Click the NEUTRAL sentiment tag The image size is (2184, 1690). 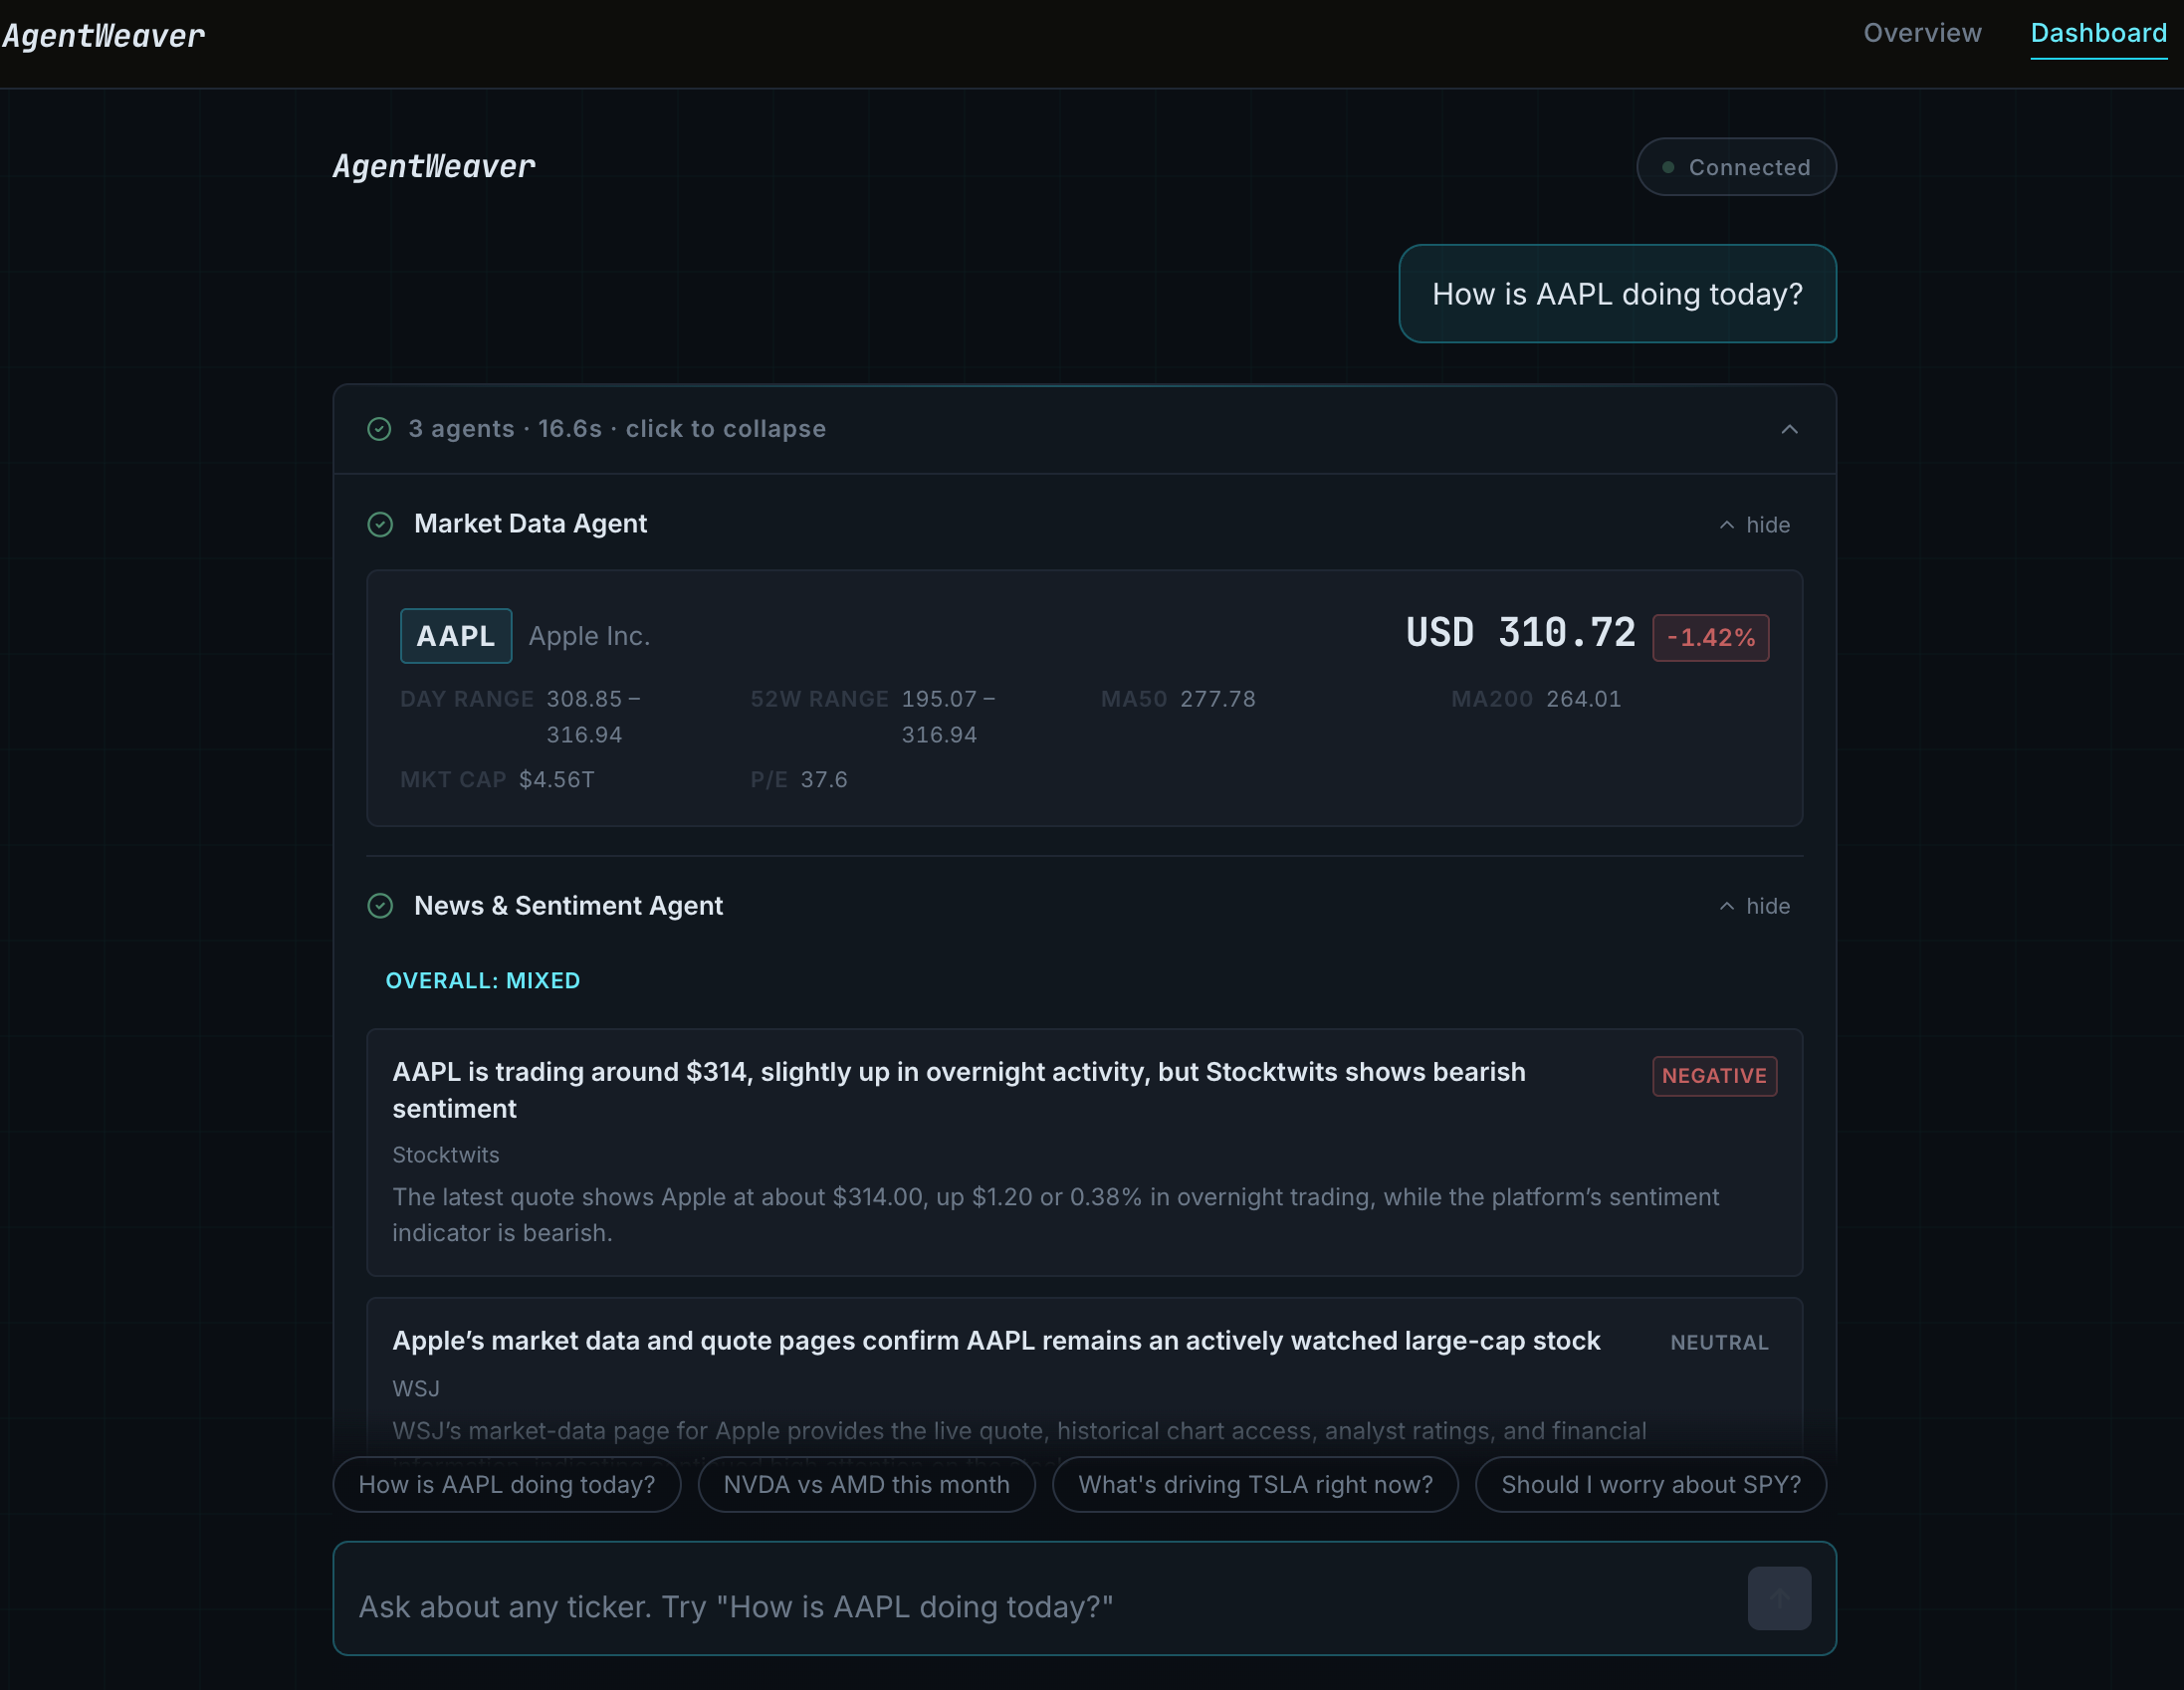pos(1719,1343)
